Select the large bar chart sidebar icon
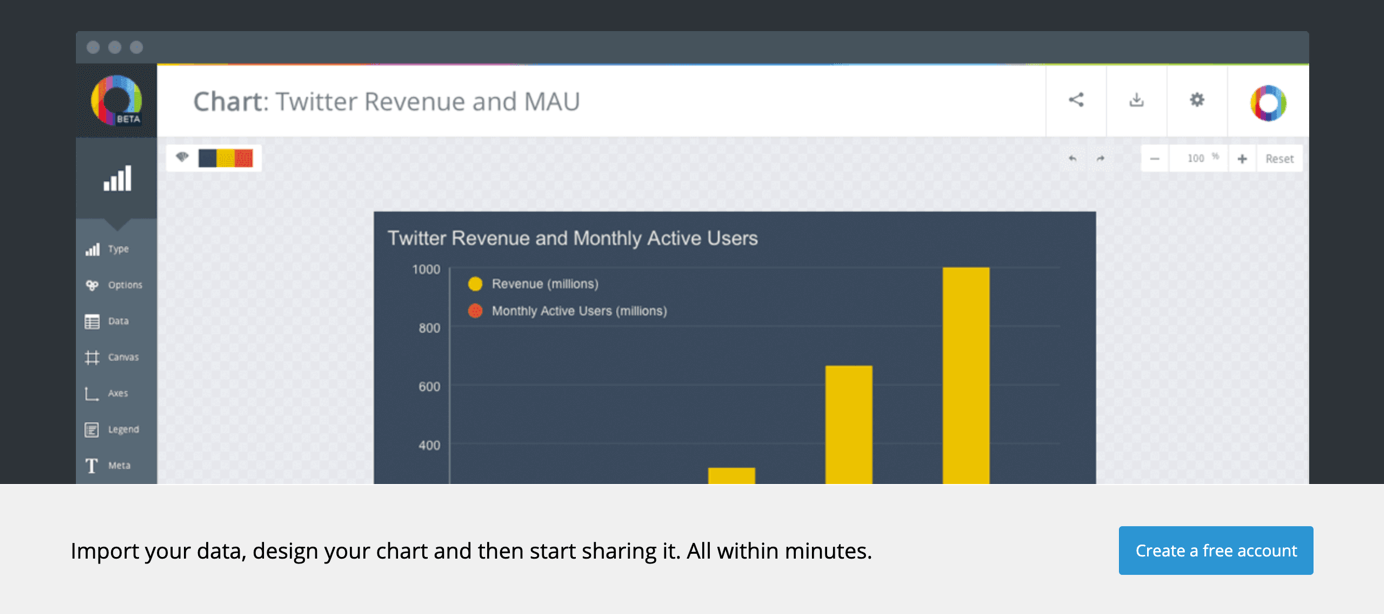The width and height of the screenshot is (1384, 614). (x=117, y=178)
